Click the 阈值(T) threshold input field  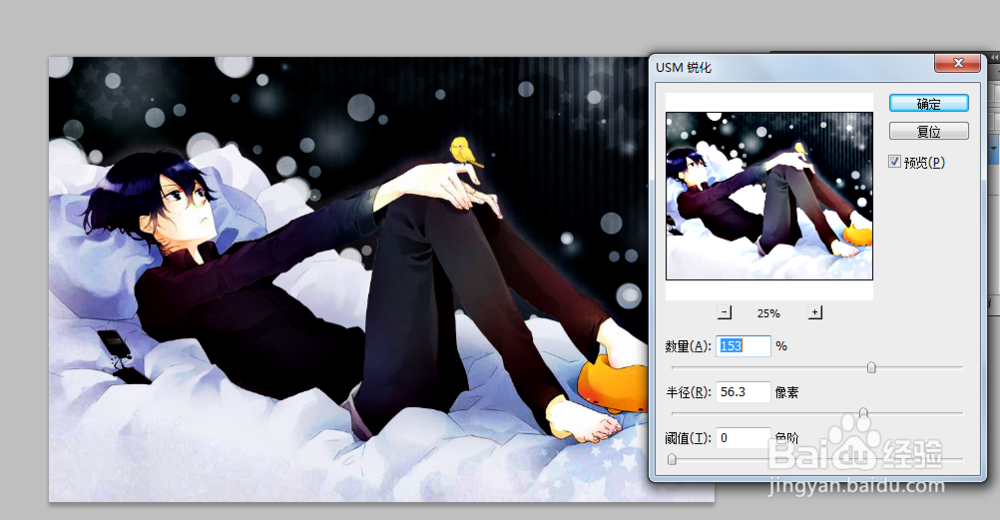(x=743, y=438)
